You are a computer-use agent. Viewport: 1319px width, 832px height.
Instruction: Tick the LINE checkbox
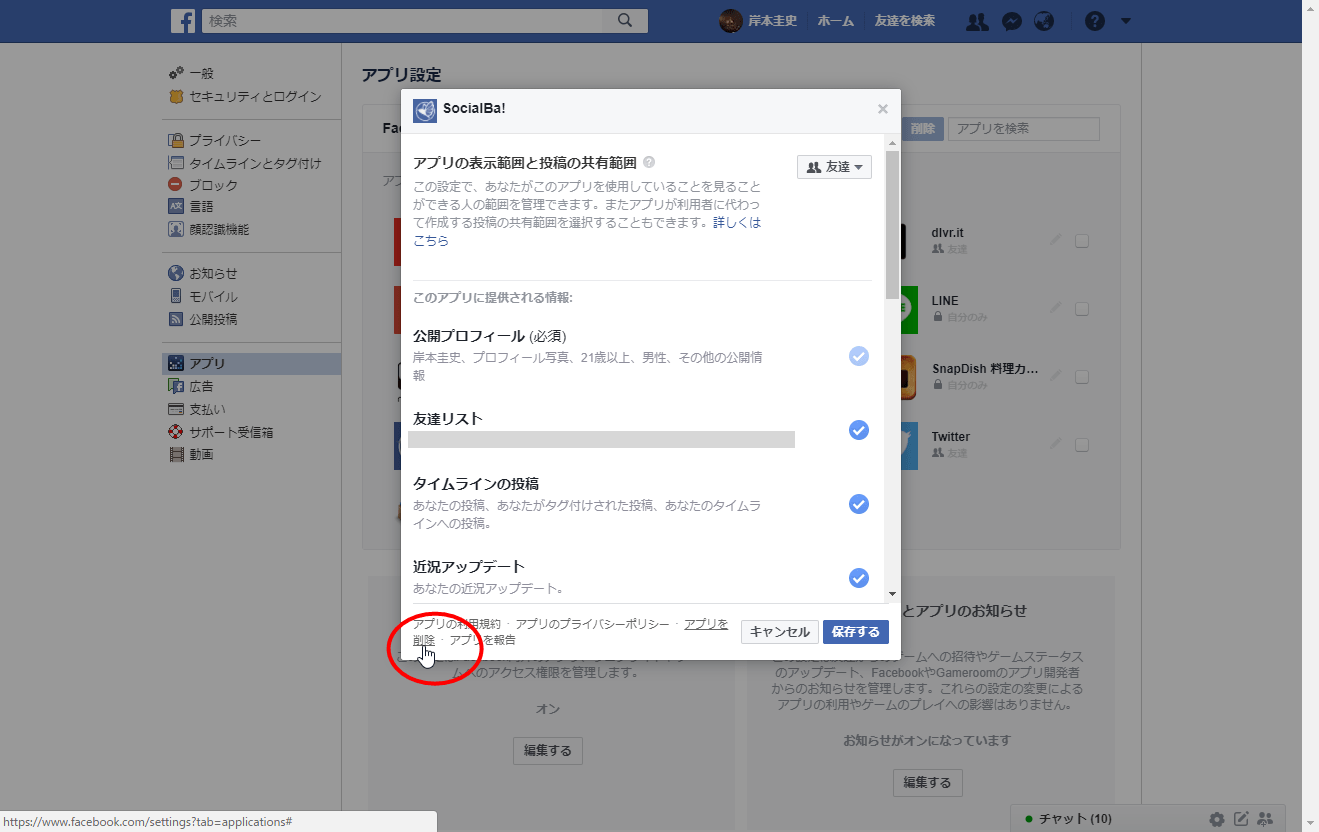click(1082, 309)
